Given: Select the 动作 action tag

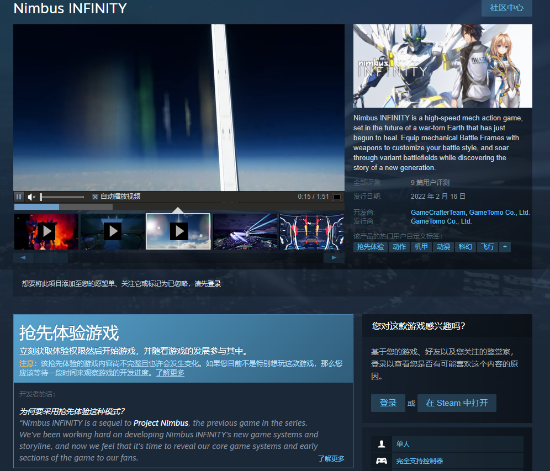Looking at the screenshot, I should [399, 247].
